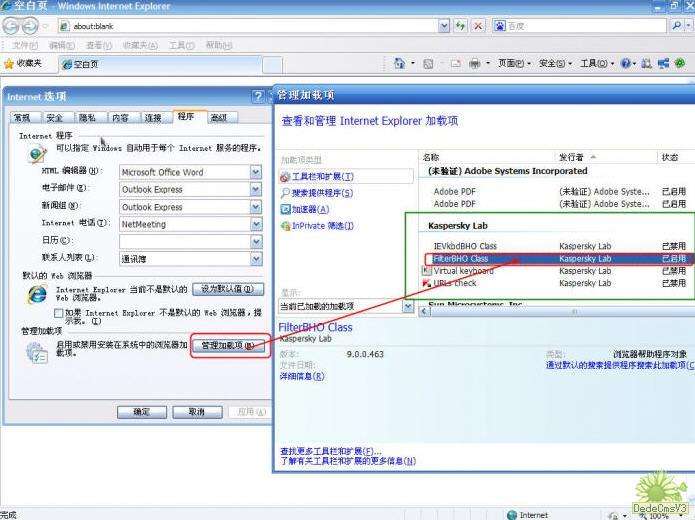695x520 pixels.
Task: Open the 文件(F) menu
Action: pos(24,45)
